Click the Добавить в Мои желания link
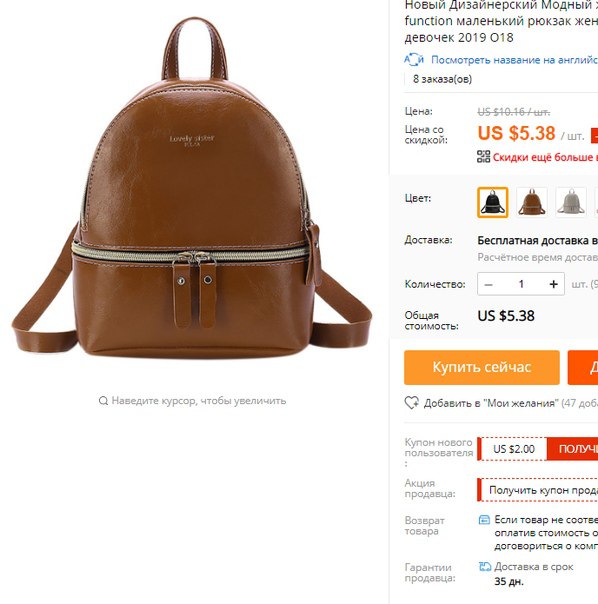598x604 pixels. click(491, 403)
